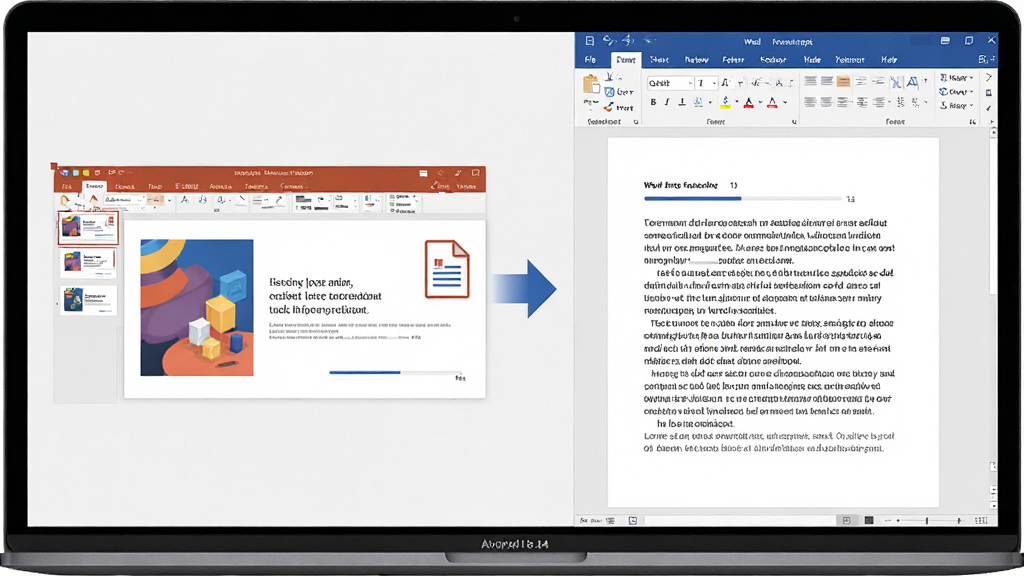Viewport: 1024px width, 576px height.
Task: Toggle Underline formatting in Word
Action: click(682, 102)
